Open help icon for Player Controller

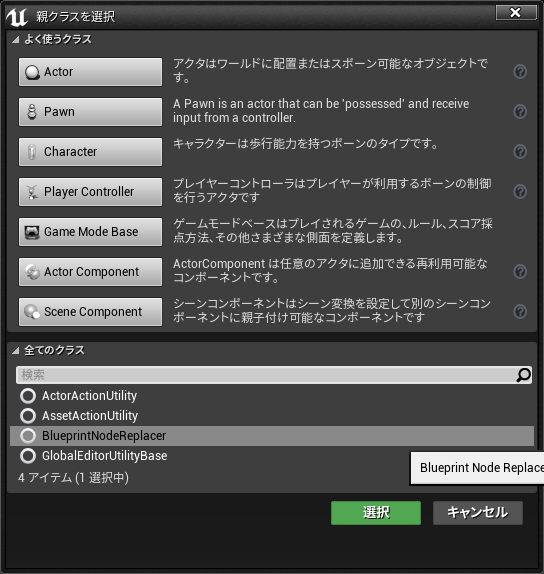point(520,191)
